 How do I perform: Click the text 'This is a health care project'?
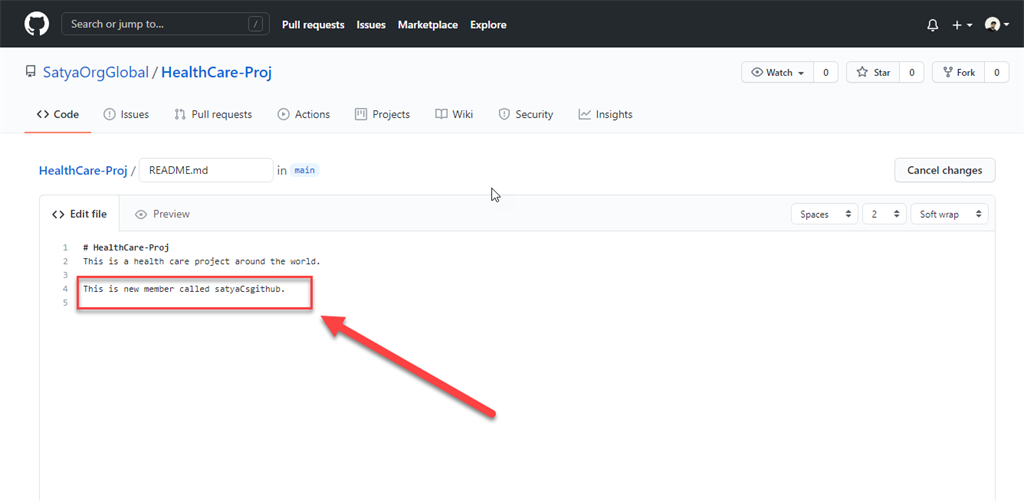point(155,261)
